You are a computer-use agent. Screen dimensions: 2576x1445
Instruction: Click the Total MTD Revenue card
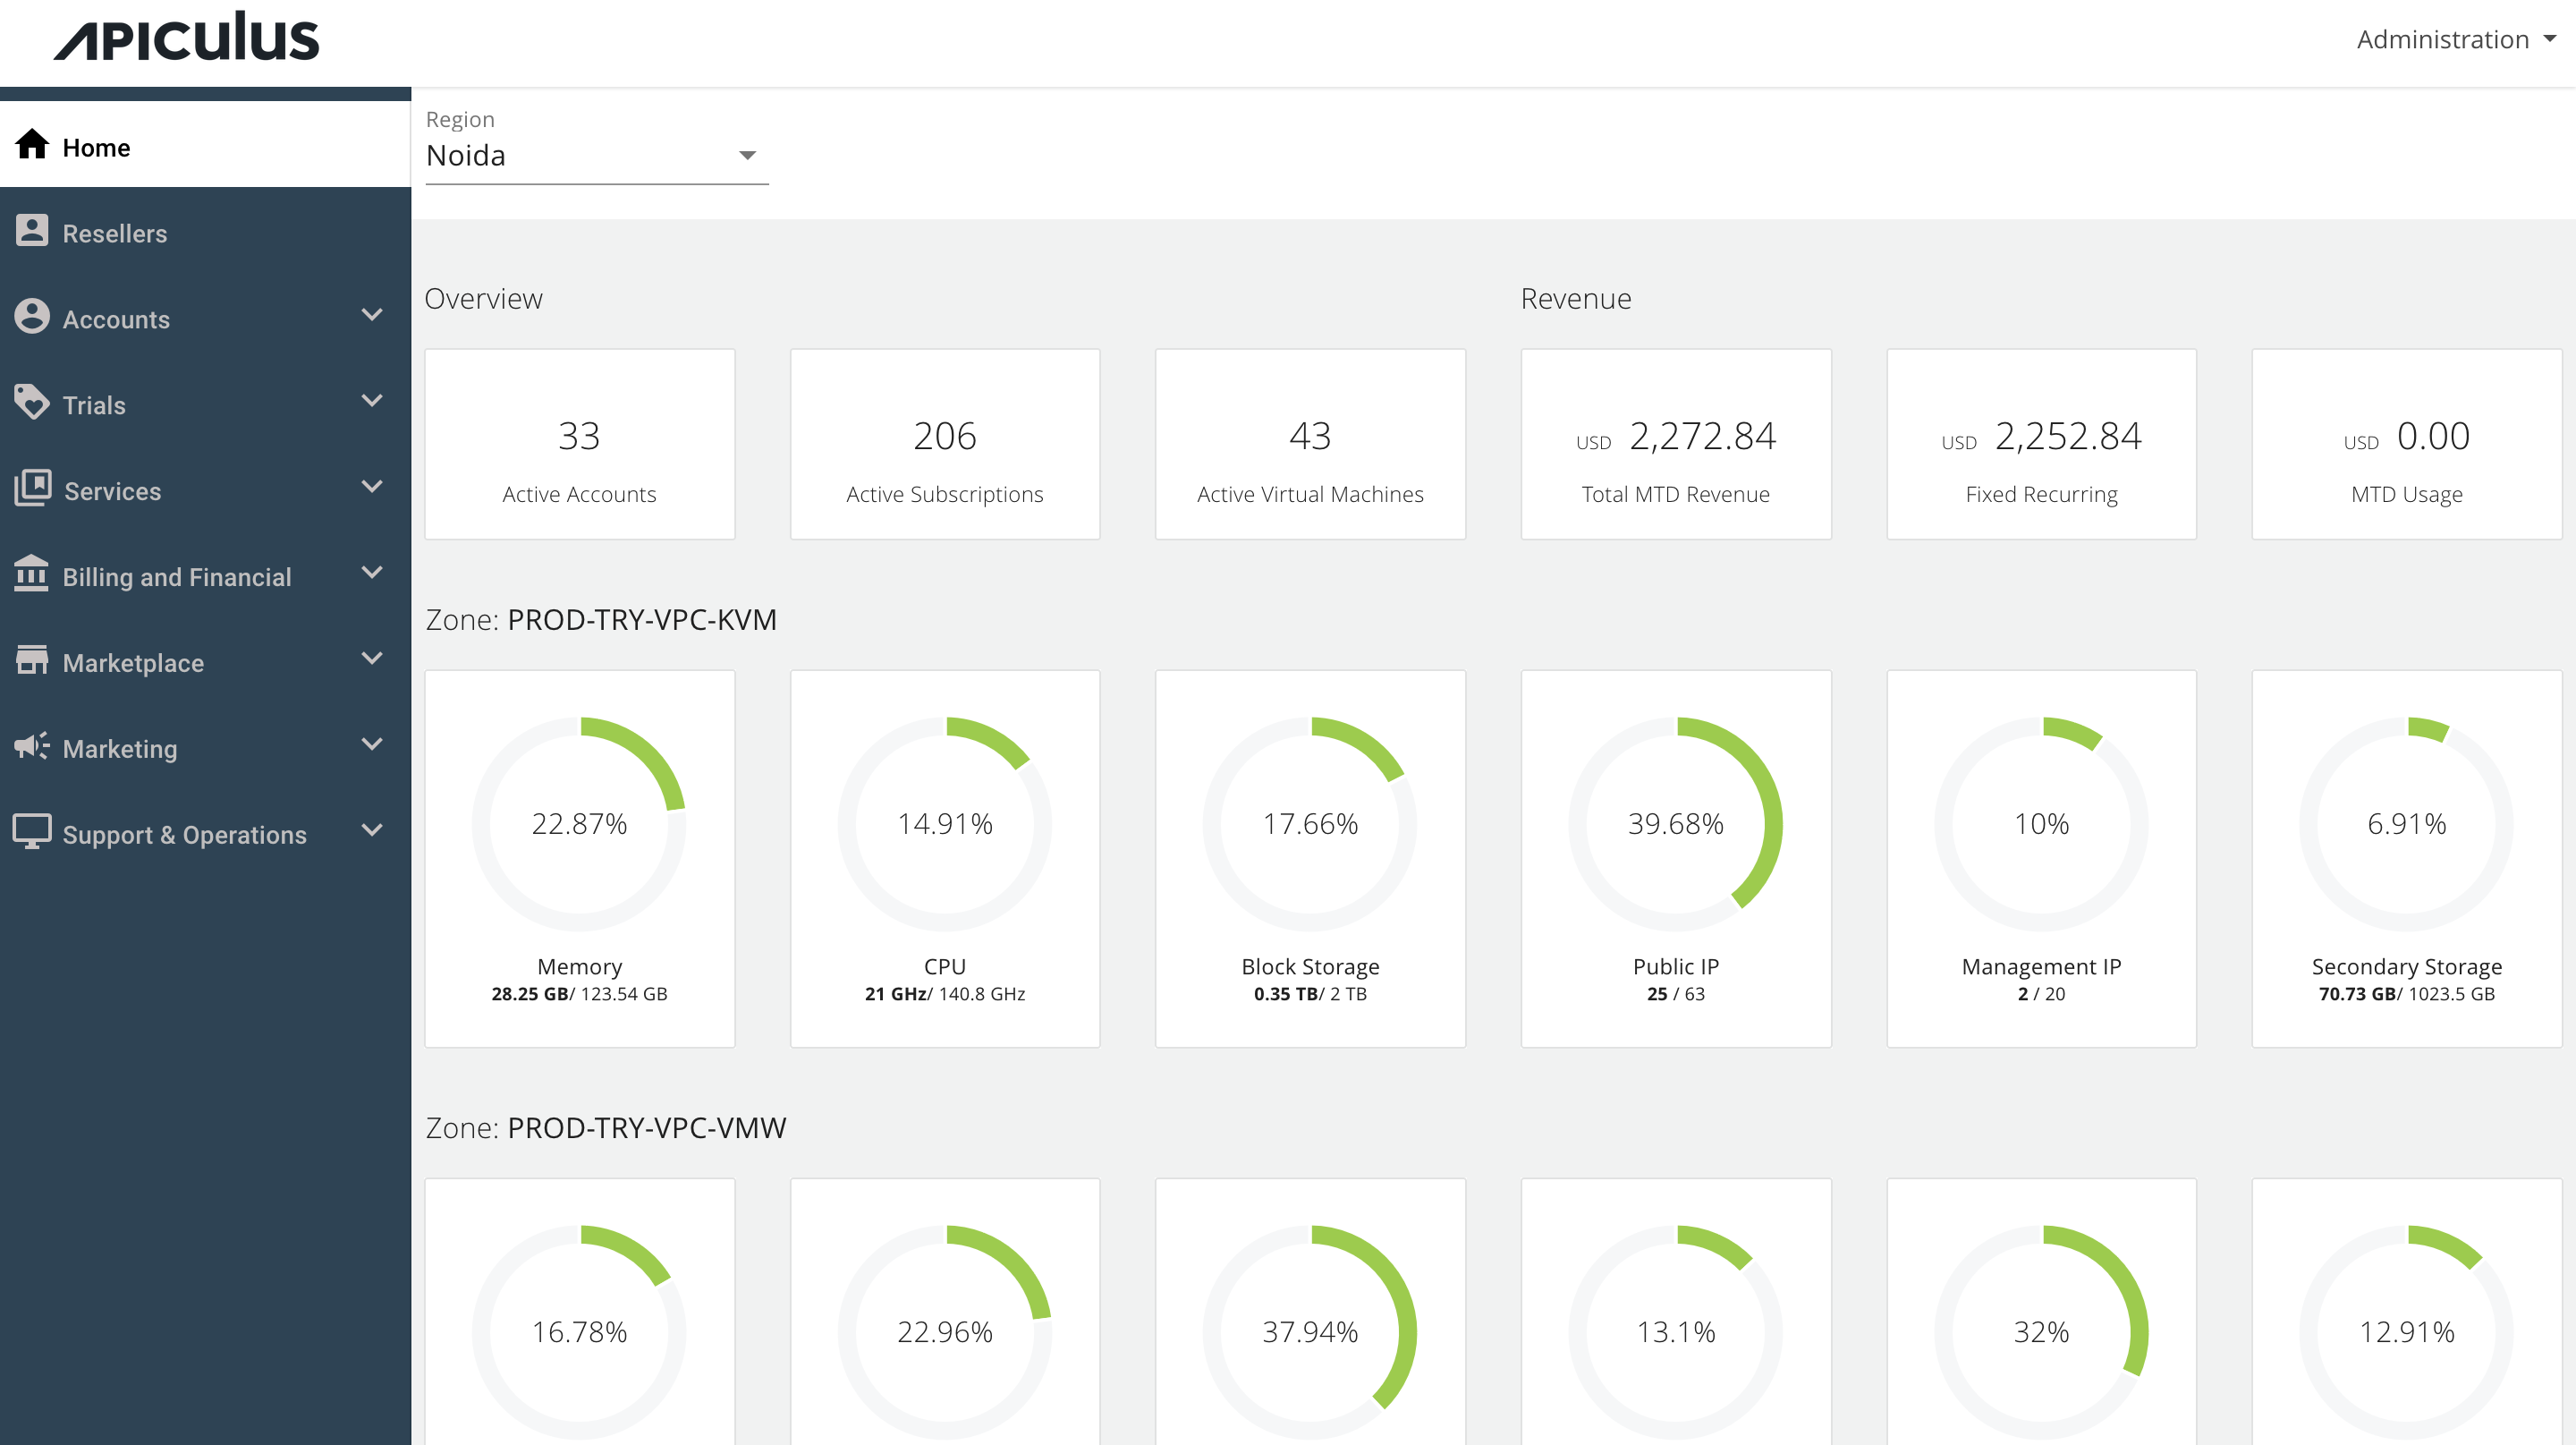pos(1676,444)
